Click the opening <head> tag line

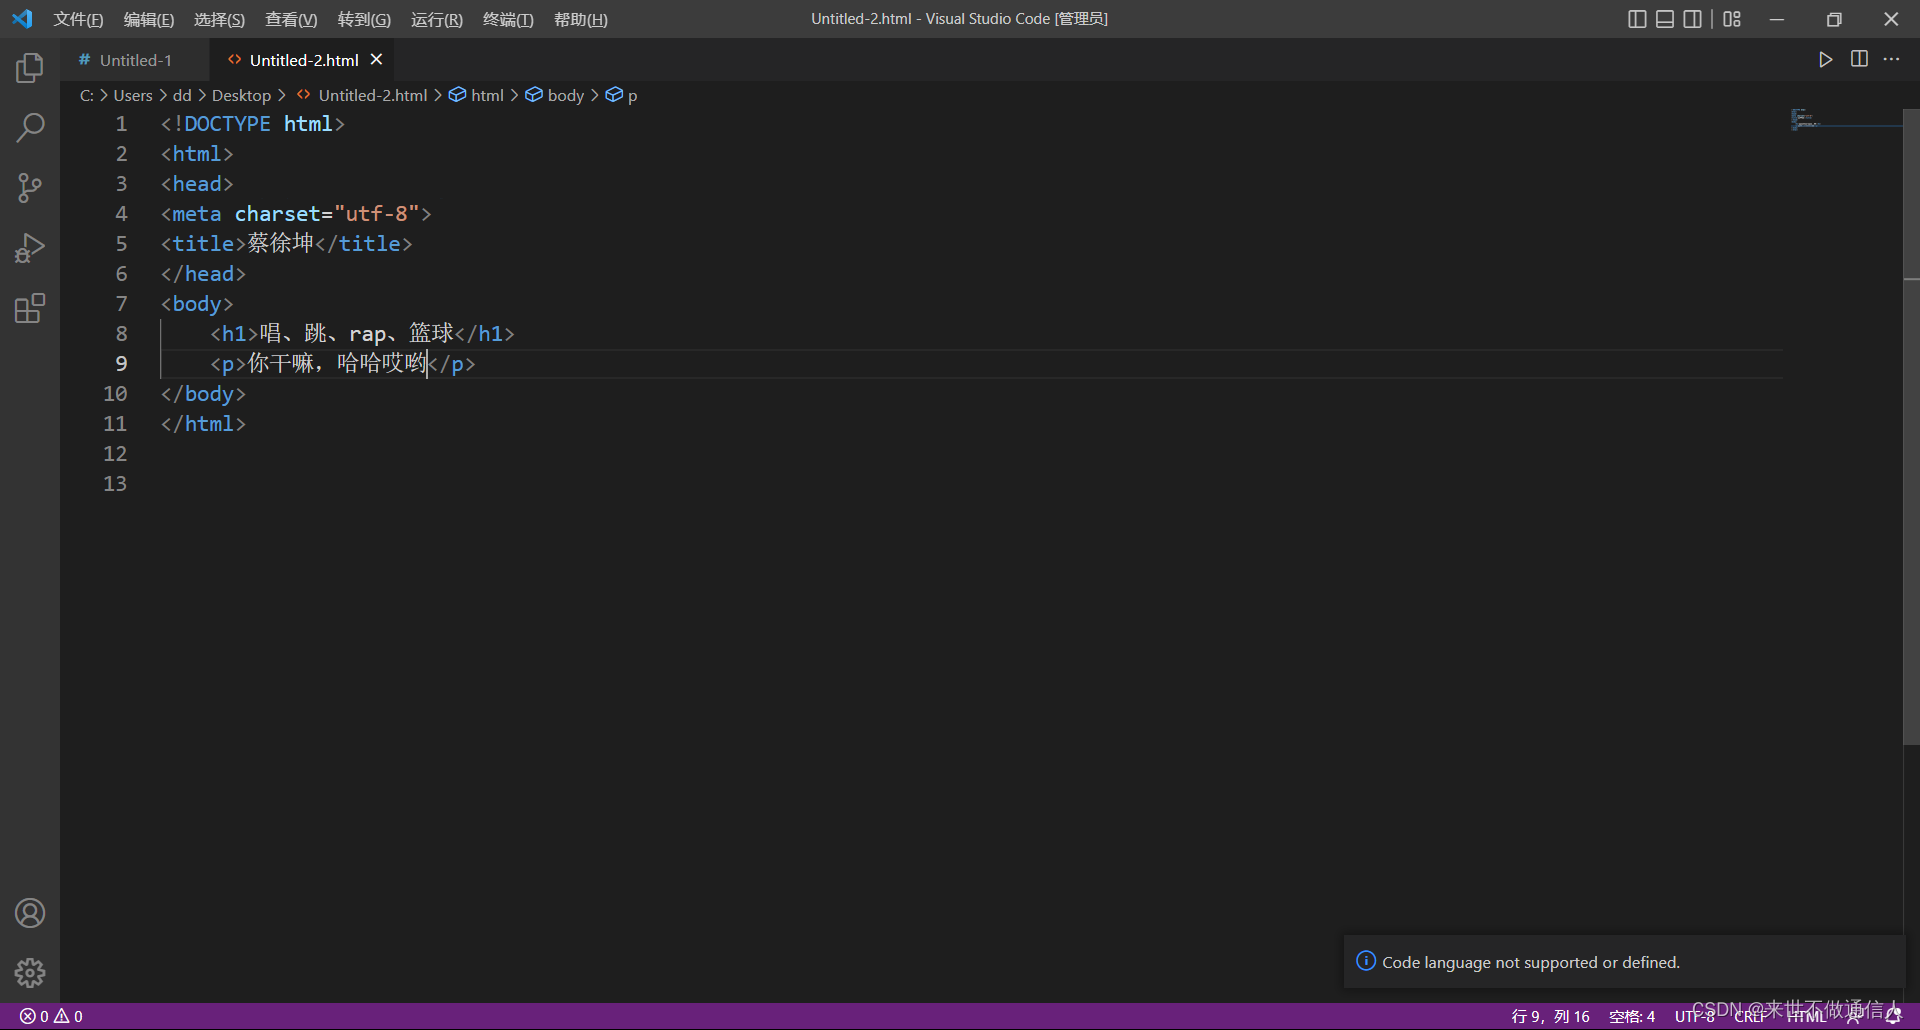click(x=197, y=184)
